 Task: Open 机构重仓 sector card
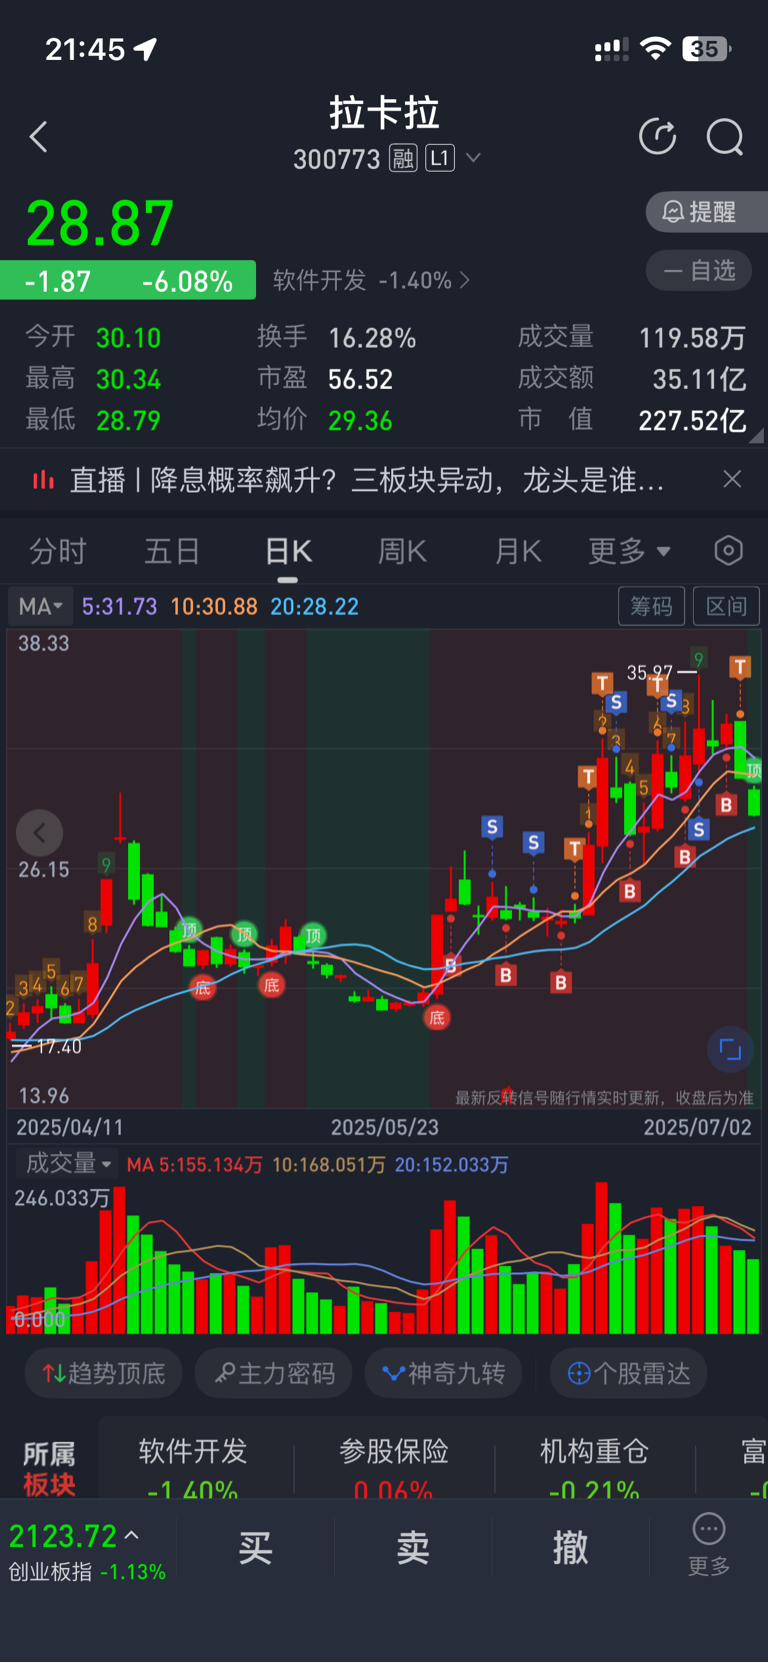[x=594, y=1468]
